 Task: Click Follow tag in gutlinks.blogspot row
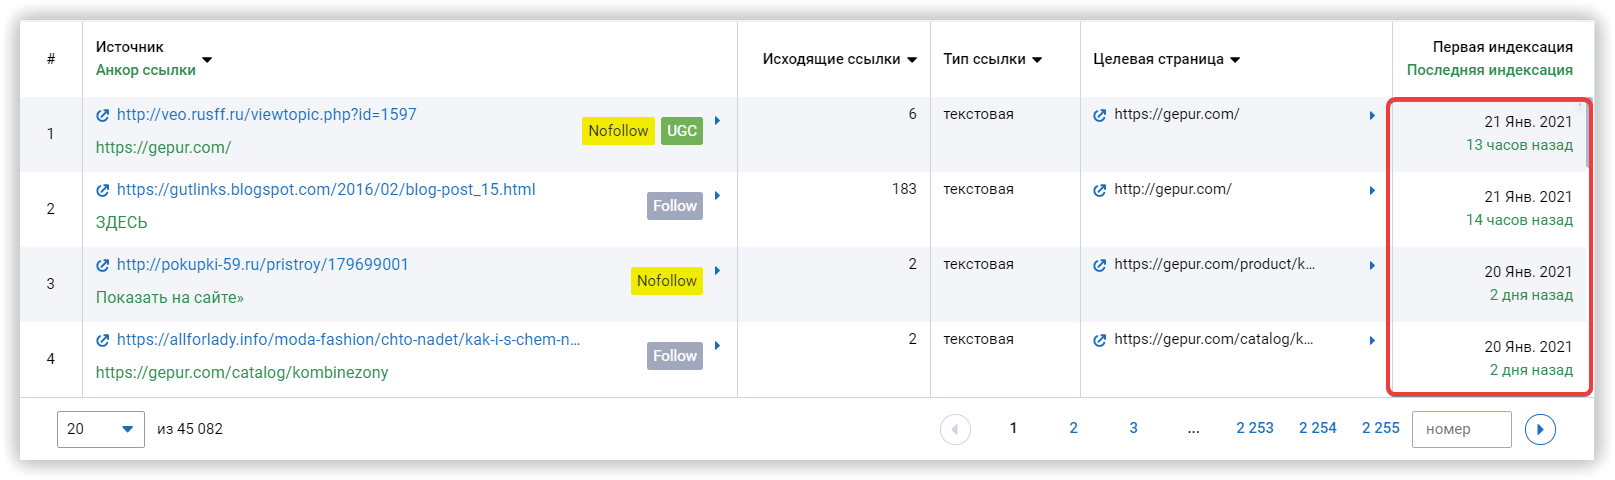click(675, 206)
